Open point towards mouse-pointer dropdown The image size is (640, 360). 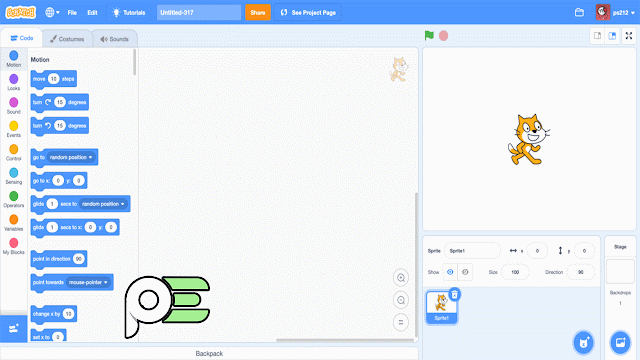tap(88, 282)
